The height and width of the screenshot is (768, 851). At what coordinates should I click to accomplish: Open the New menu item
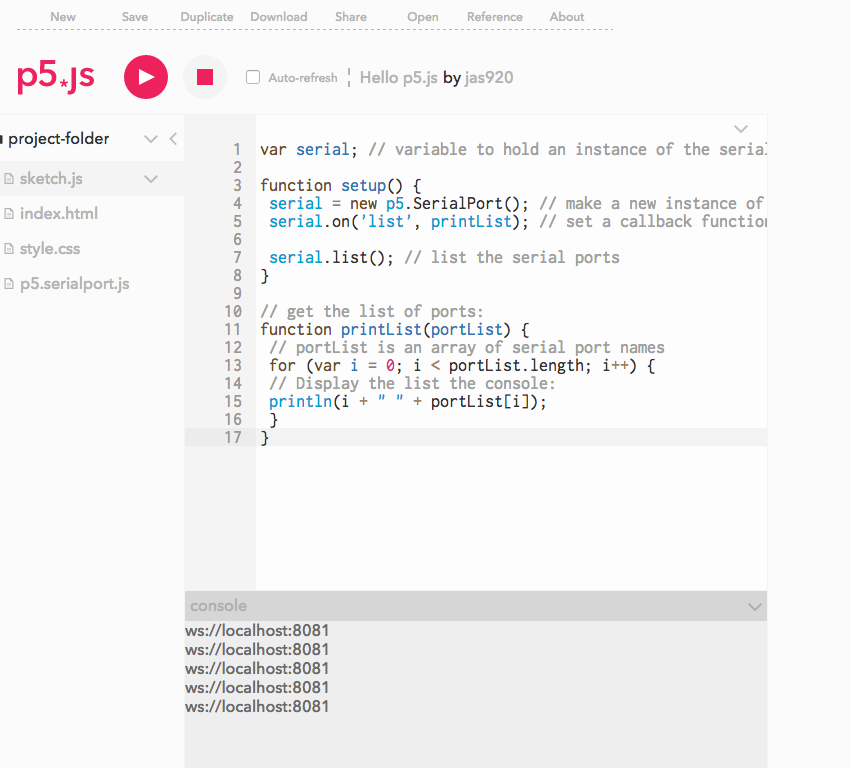(x=63, y=17)
